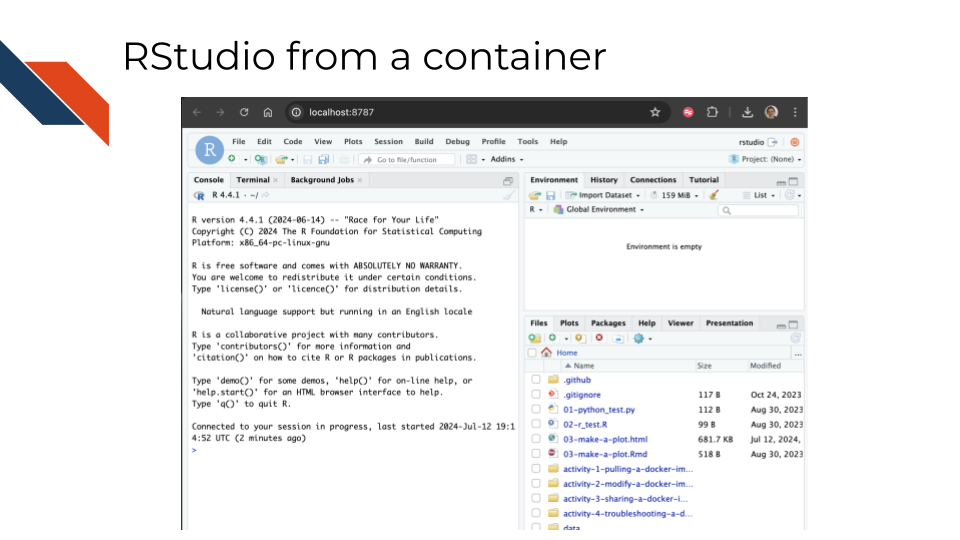The image size is (960, 540).
Task: Bookmark localhost:8787 with the star
Action: [655, 112]
